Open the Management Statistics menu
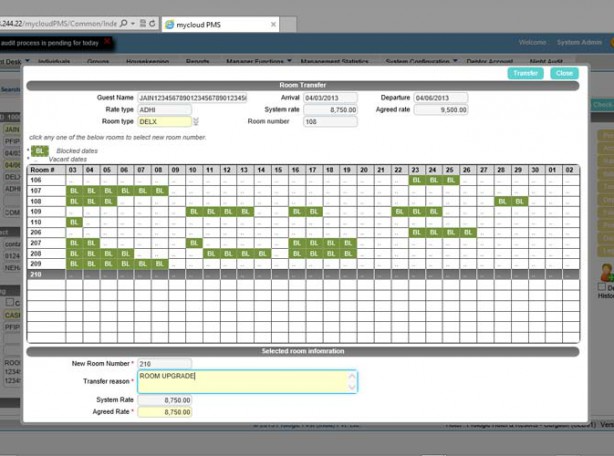This screenshot has height=456, width=614. [334, 61]
